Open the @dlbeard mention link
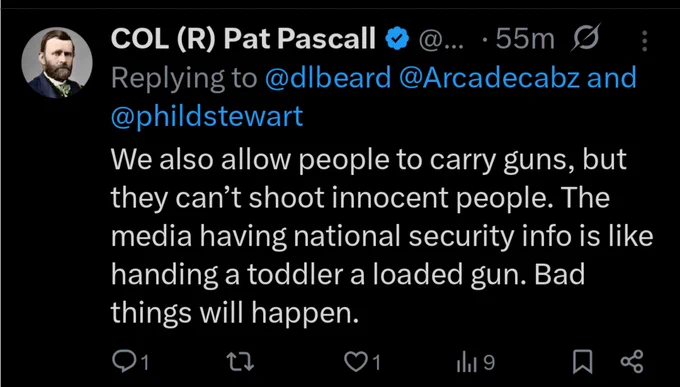The height and width of the screenshot is (387, 680). 328,78
